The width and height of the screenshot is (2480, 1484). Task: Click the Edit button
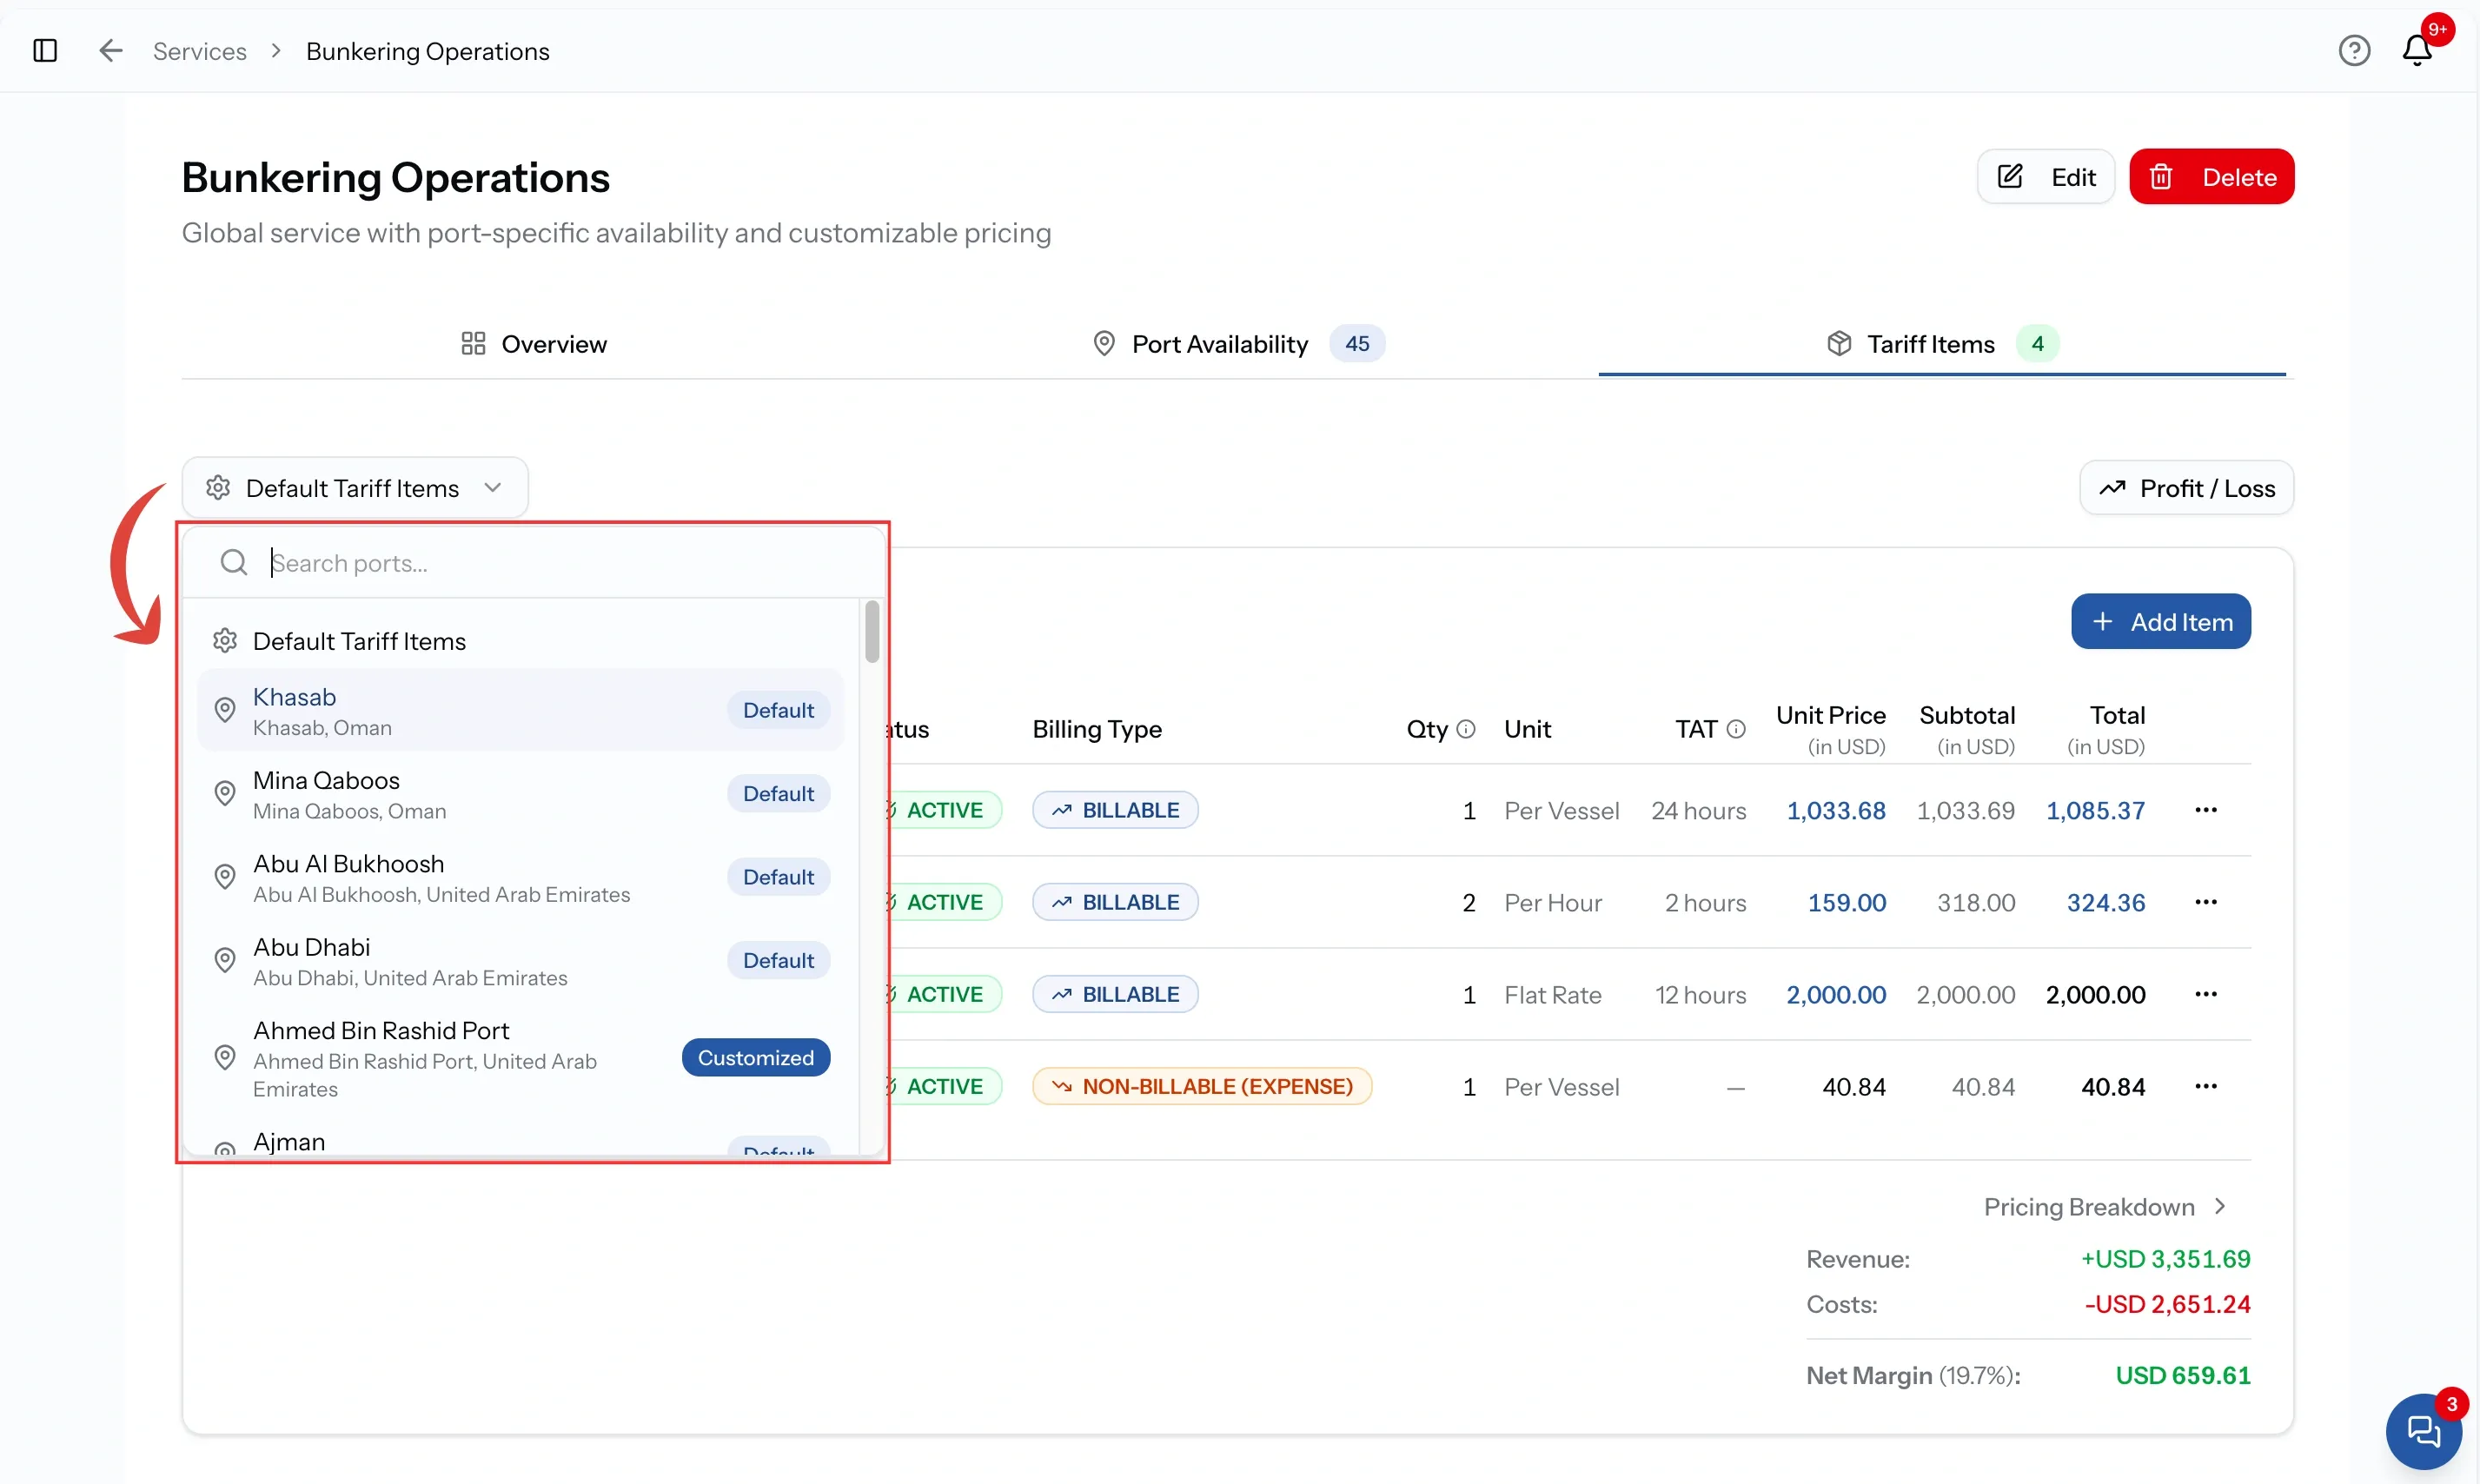coord(2046,177)
